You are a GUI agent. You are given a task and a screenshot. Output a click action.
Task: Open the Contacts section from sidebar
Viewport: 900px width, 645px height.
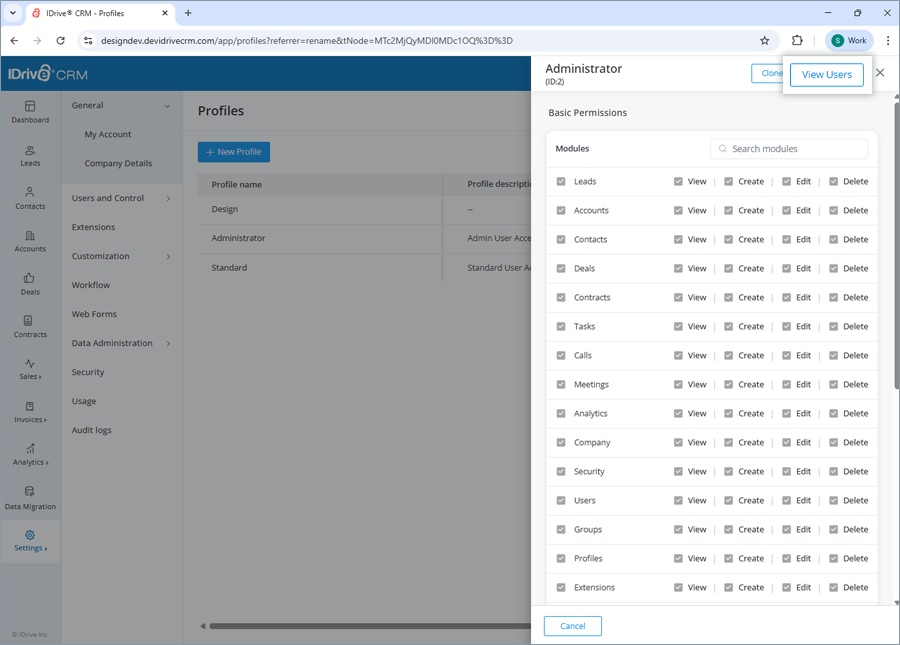30,199
